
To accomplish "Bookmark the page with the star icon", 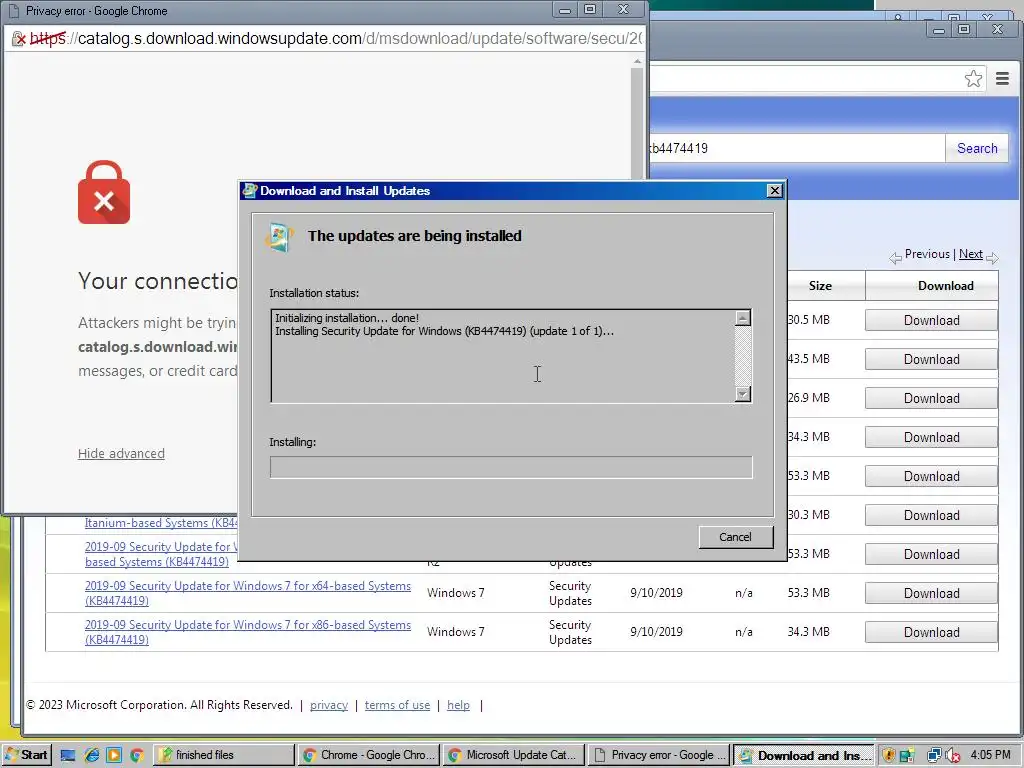I will tap(973, 79).
